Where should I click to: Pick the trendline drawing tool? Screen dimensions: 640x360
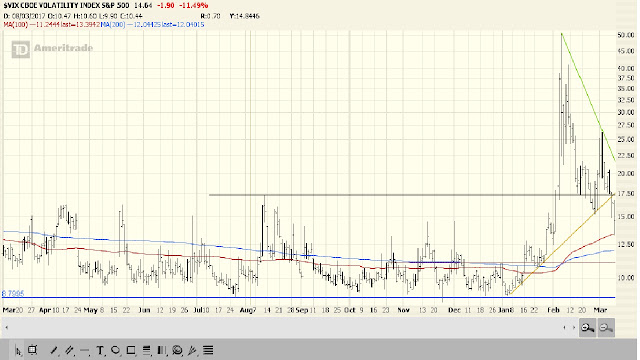54,350
